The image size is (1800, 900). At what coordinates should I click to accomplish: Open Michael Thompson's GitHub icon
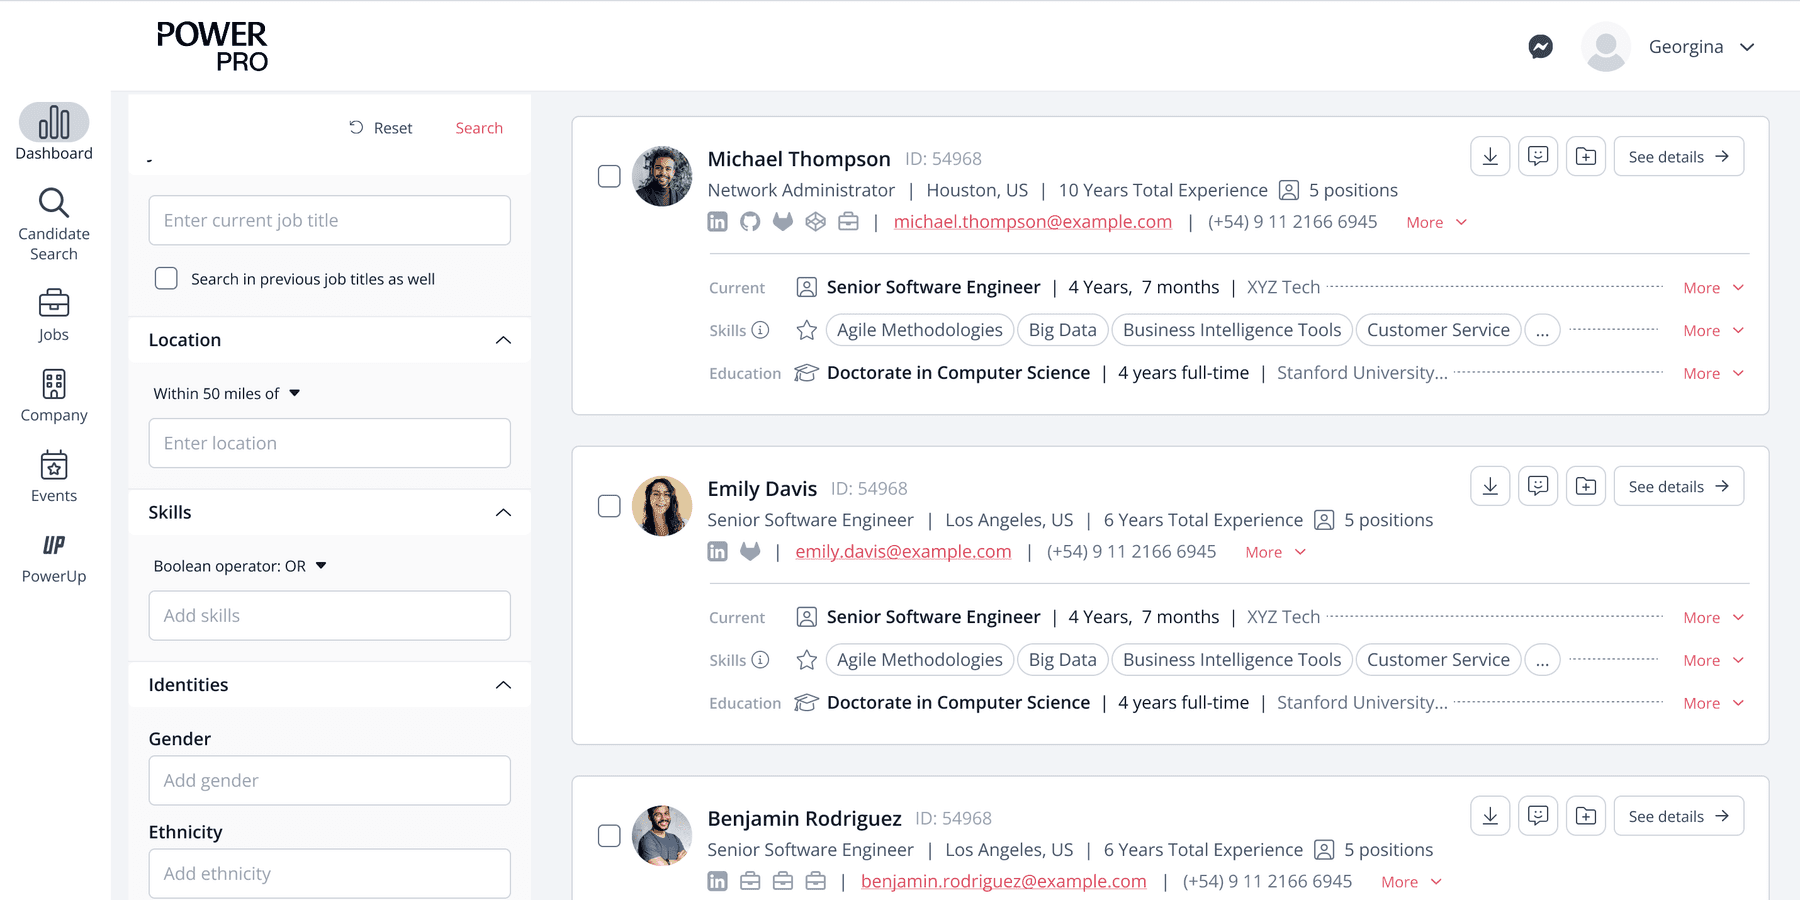(750, 221)
